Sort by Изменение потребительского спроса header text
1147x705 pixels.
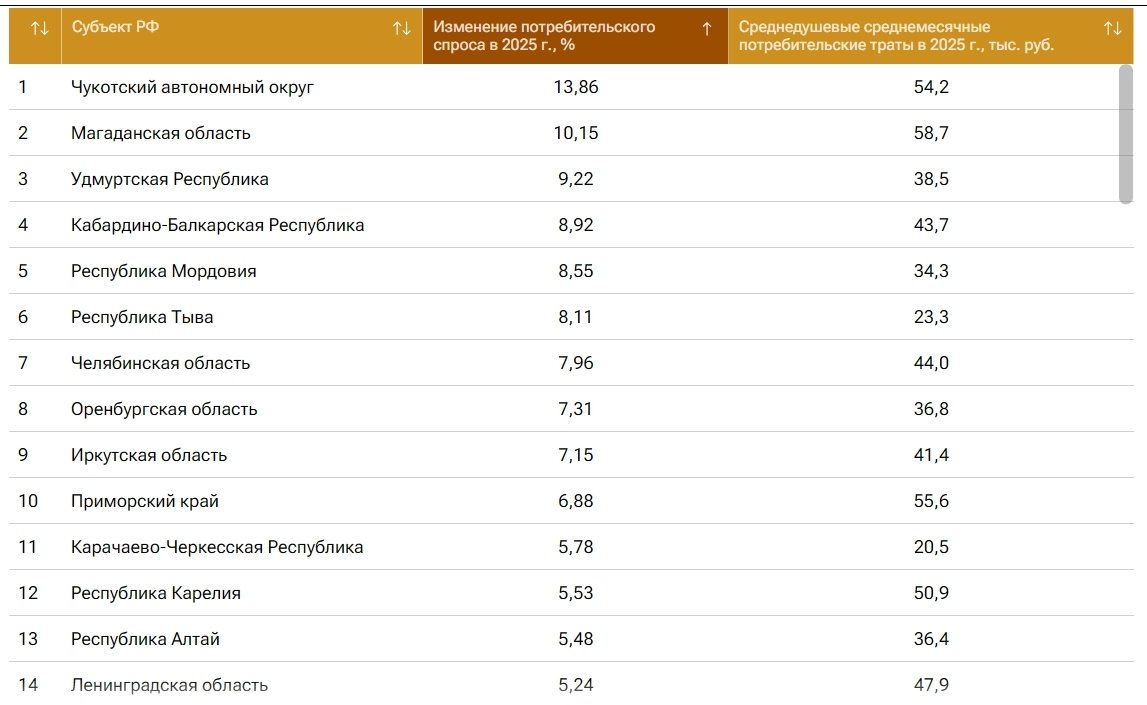544,36
